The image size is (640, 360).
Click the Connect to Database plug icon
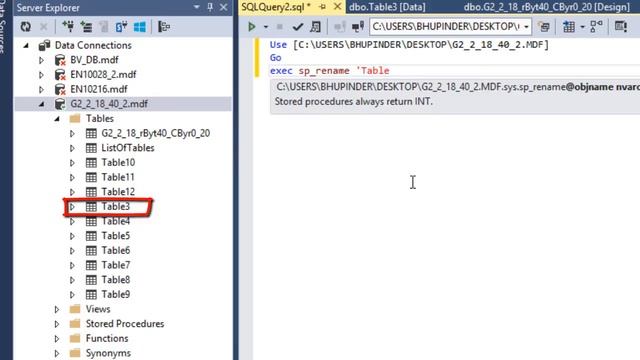click(68, 27)
